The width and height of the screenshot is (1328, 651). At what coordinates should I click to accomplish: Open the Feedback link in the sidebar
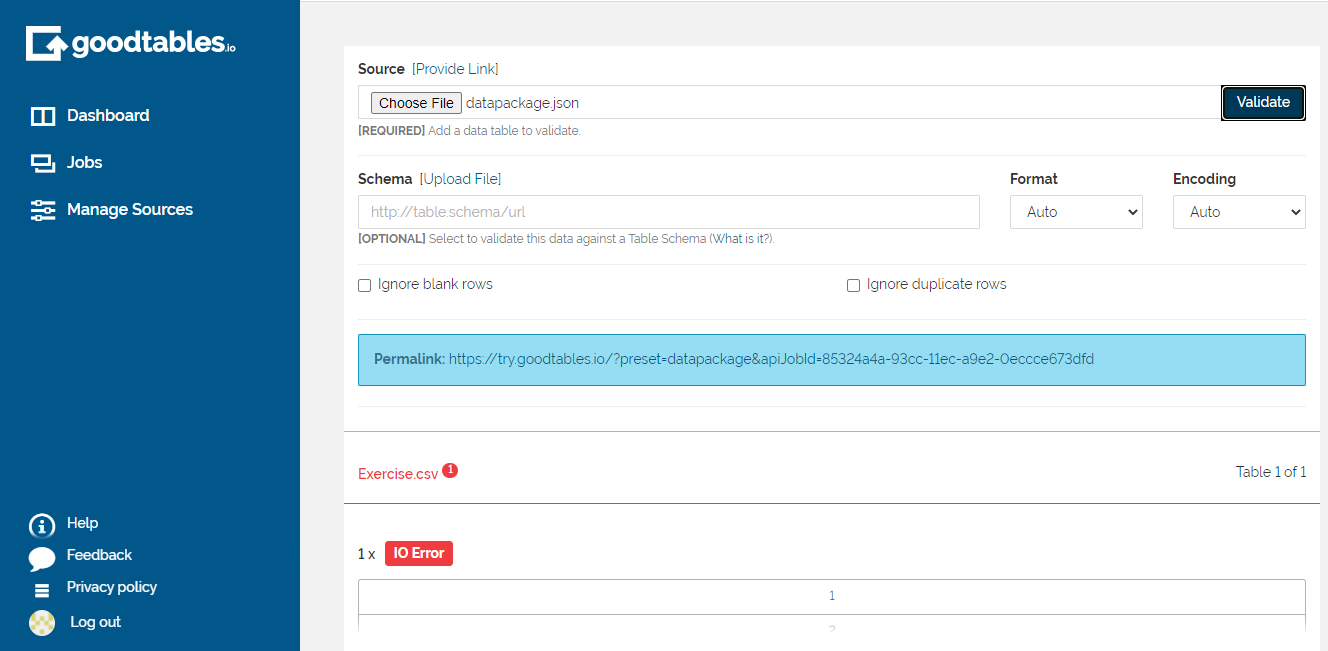99,555
